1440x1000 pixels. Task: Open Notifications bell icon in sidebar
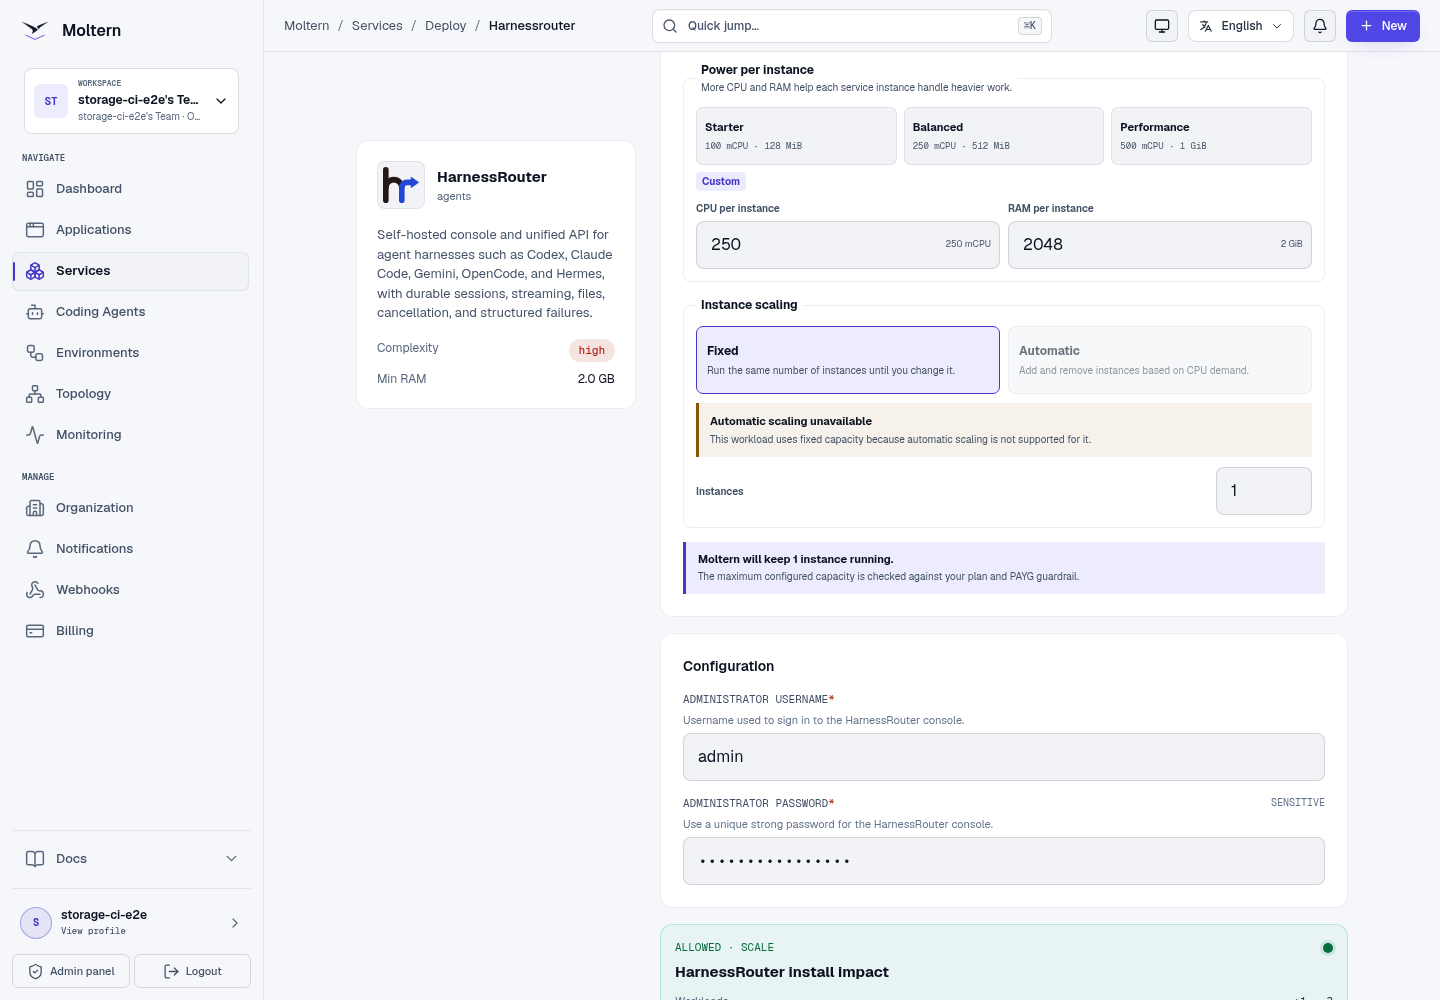(x=35, y=549)
